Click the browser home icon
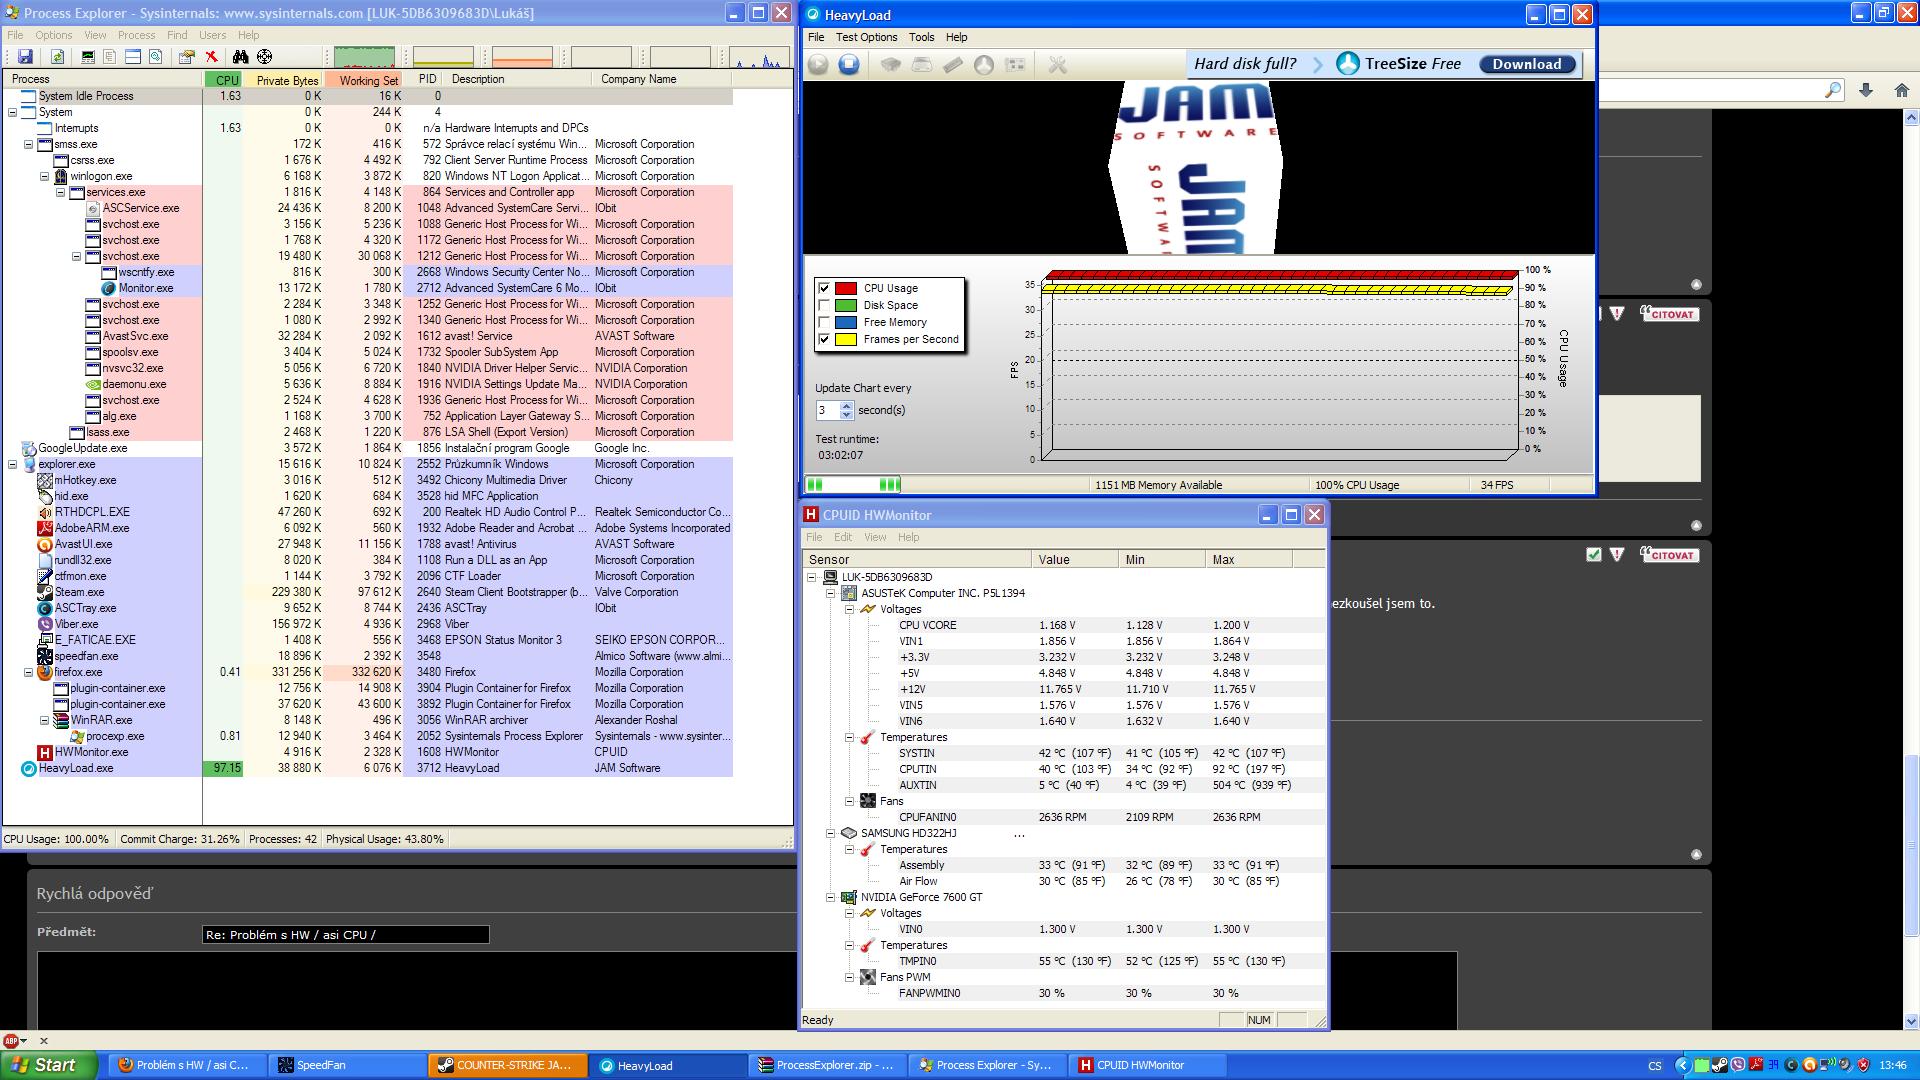Screen dimensions: 1920x1080 pyautogui.click(x=1901, y=90)
